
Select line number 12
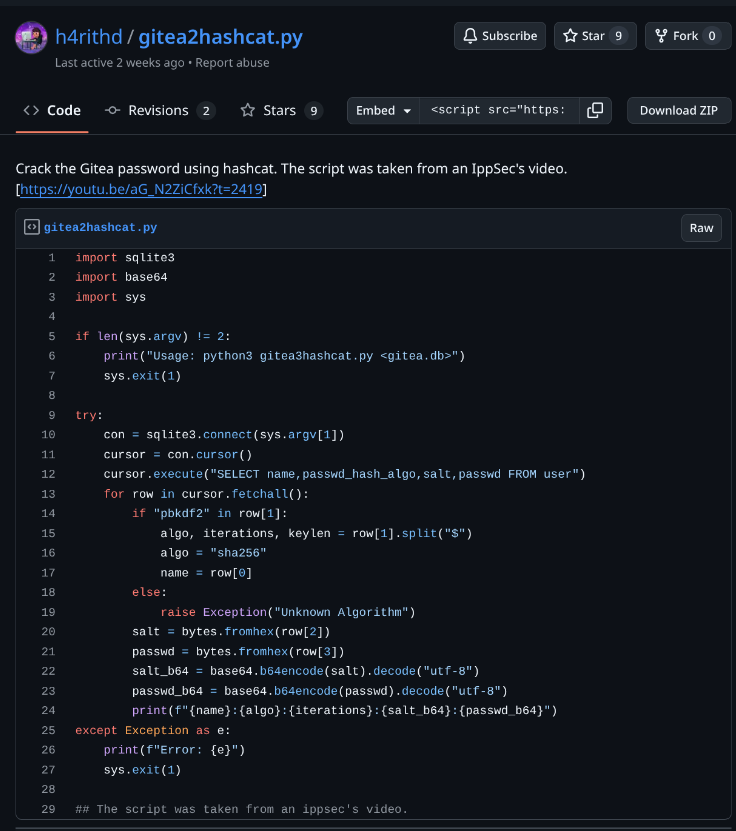48,474
